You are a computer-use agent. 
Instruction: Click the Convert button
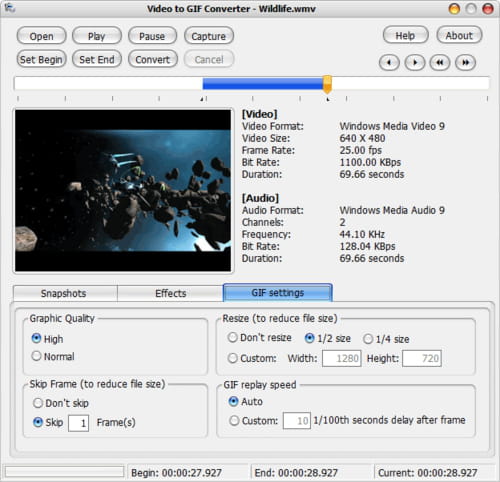tap(153, 59)
